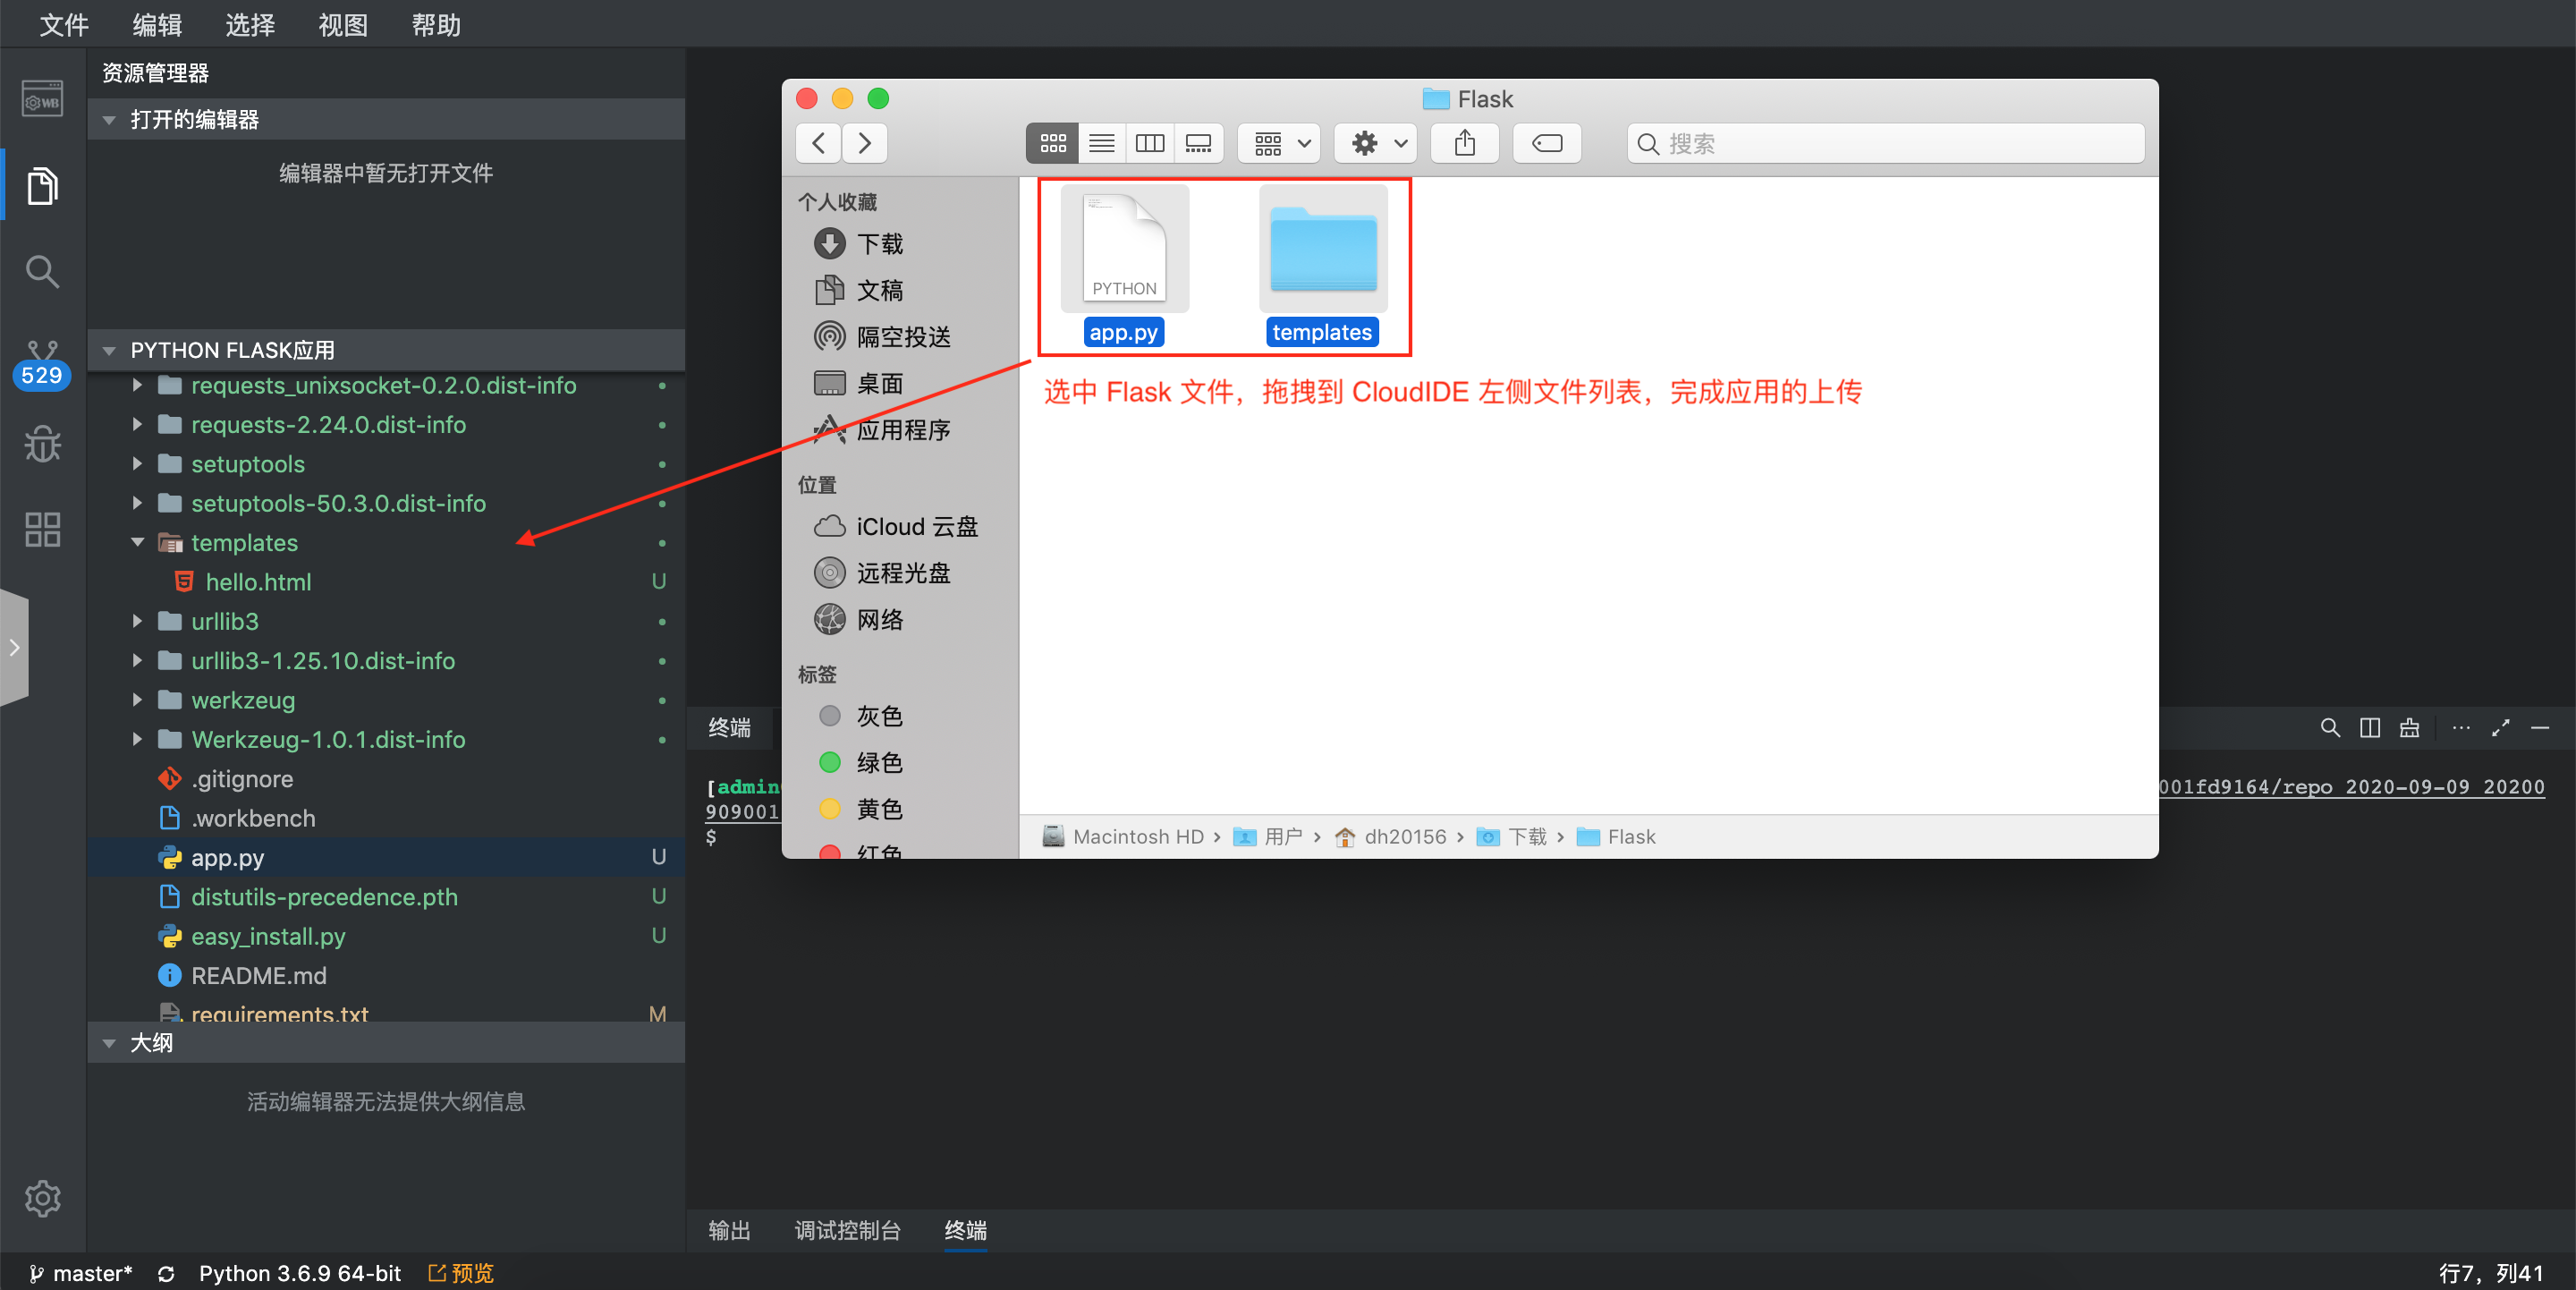The image size is (2576, 1290).
Task: Collapse the templates folder in explorer
Action: [138, 543]
